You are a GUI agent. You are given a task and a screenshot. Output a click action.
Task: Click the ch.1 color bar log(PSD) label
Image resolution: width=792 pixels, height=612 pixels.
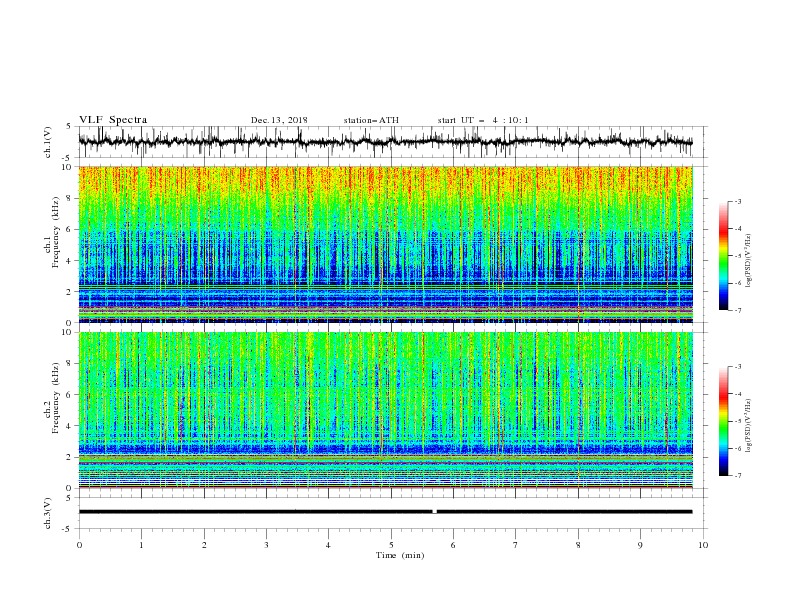[x=749, y=261]
